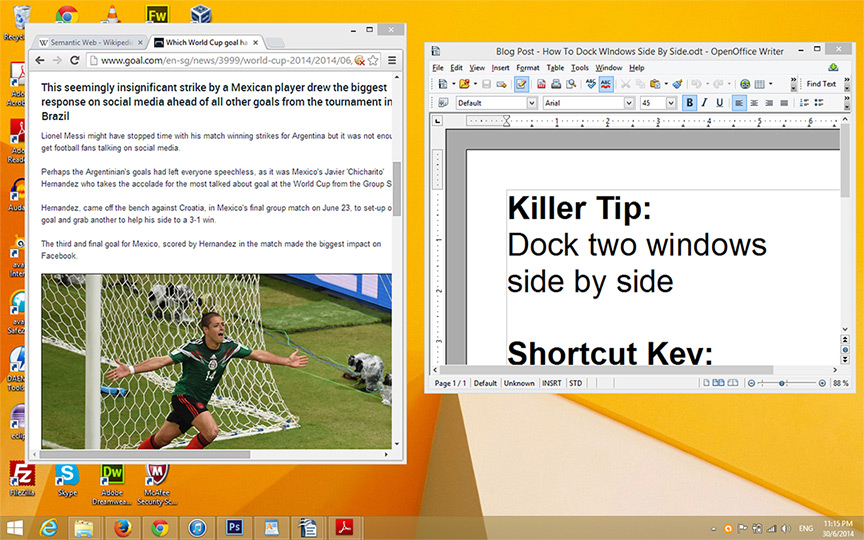Image resolution: width=864 pixels, height=540 pixels.
Task: Click the 88 % zoom value
Action: [840, 383]
